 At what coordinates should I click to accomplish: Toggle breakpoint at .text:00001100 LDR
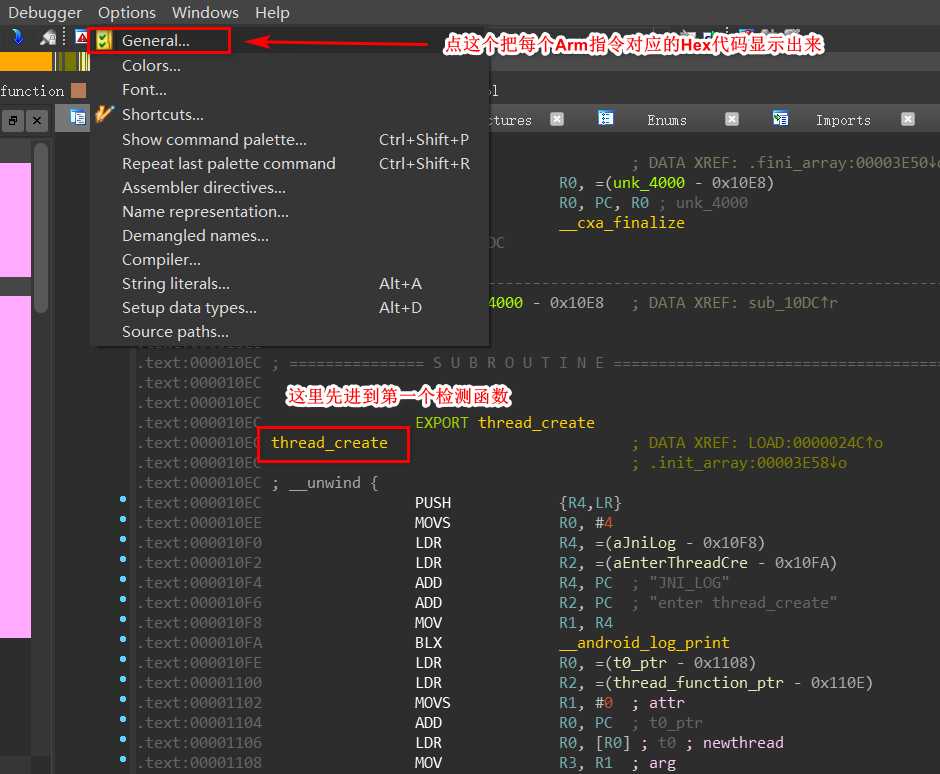(x=123, y=679)
